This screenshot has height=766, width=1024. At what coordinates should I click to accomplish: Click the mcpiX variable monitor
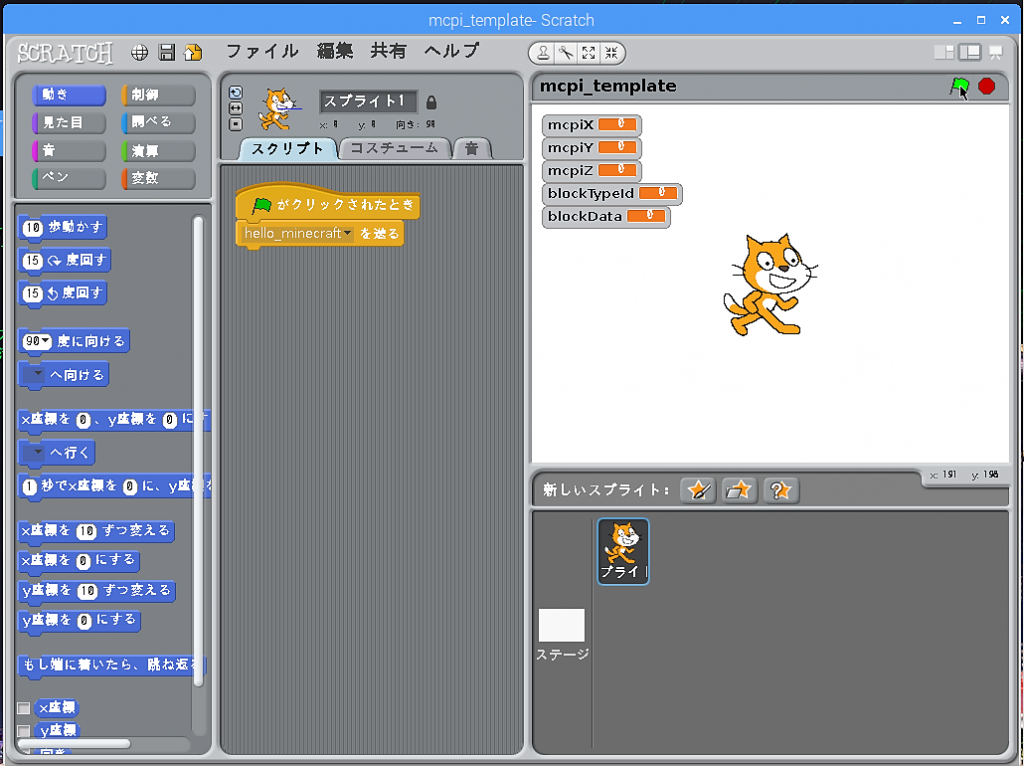[592, 125]
